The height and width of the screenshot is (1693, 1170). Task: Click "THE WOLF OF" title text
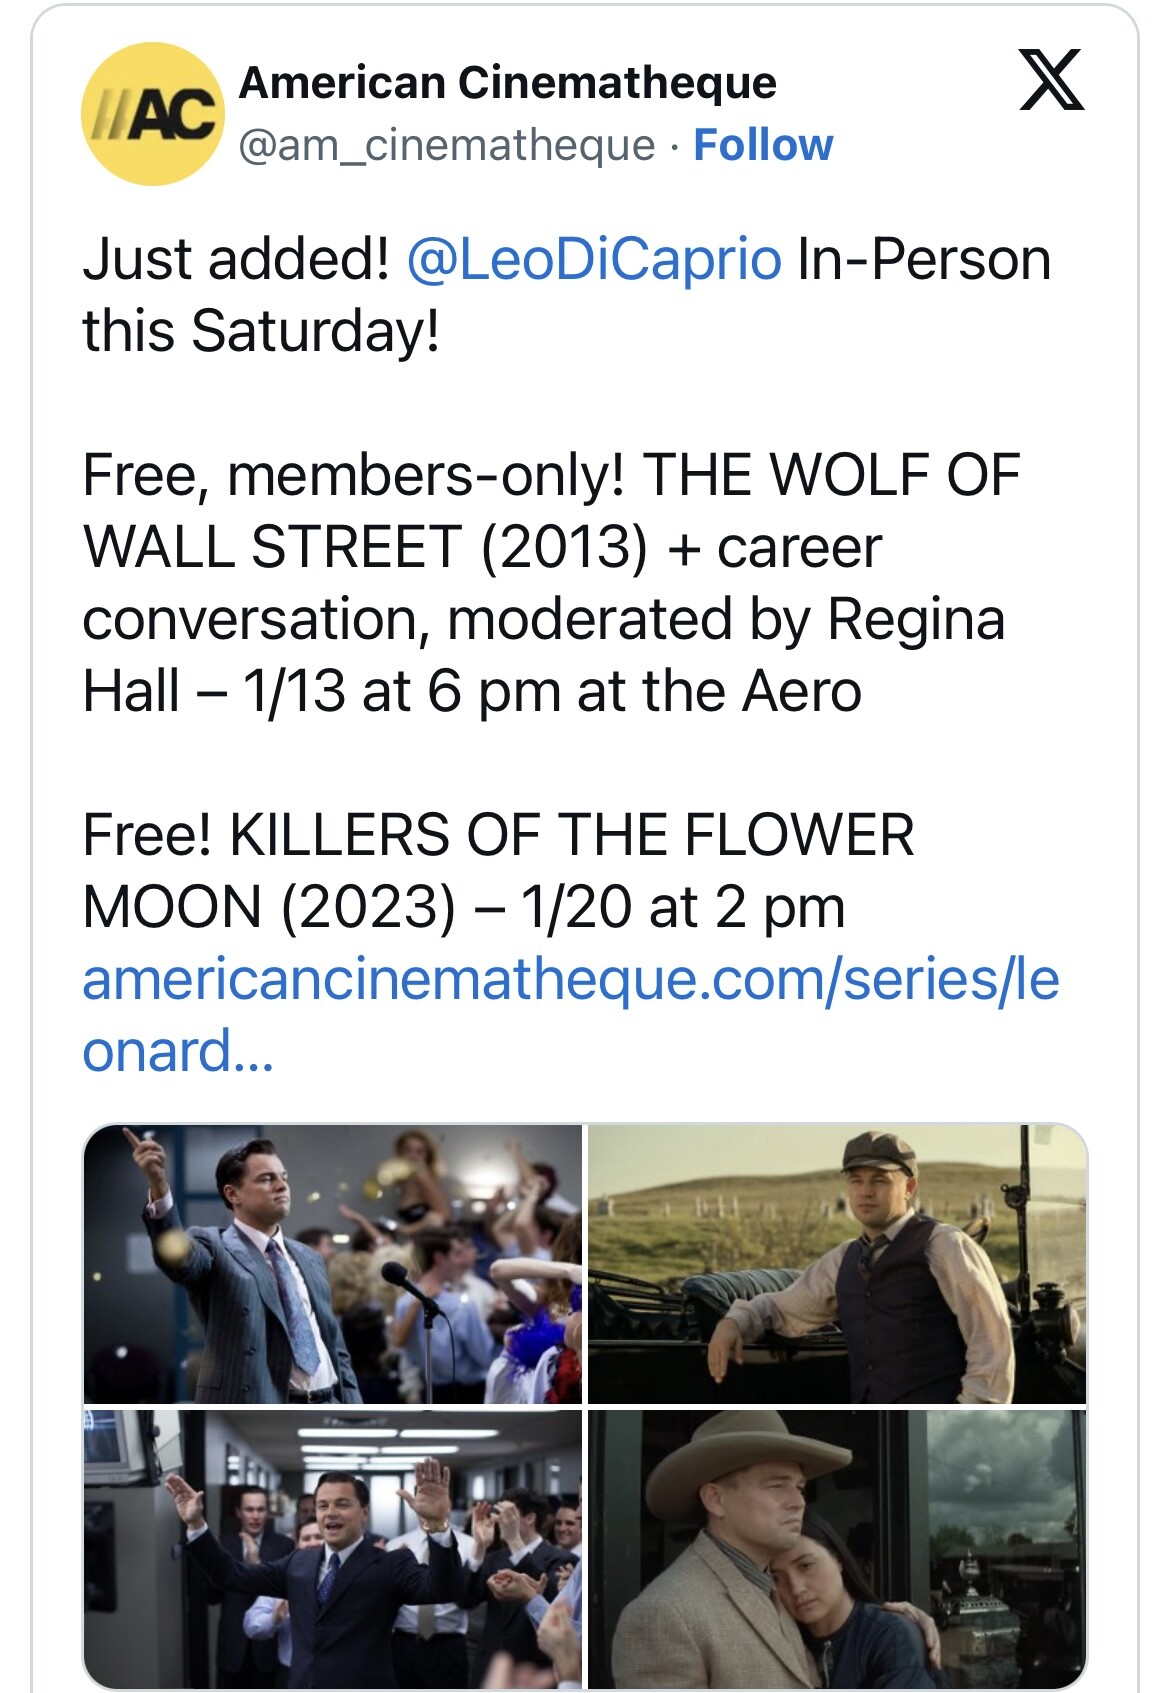point(831,475)
